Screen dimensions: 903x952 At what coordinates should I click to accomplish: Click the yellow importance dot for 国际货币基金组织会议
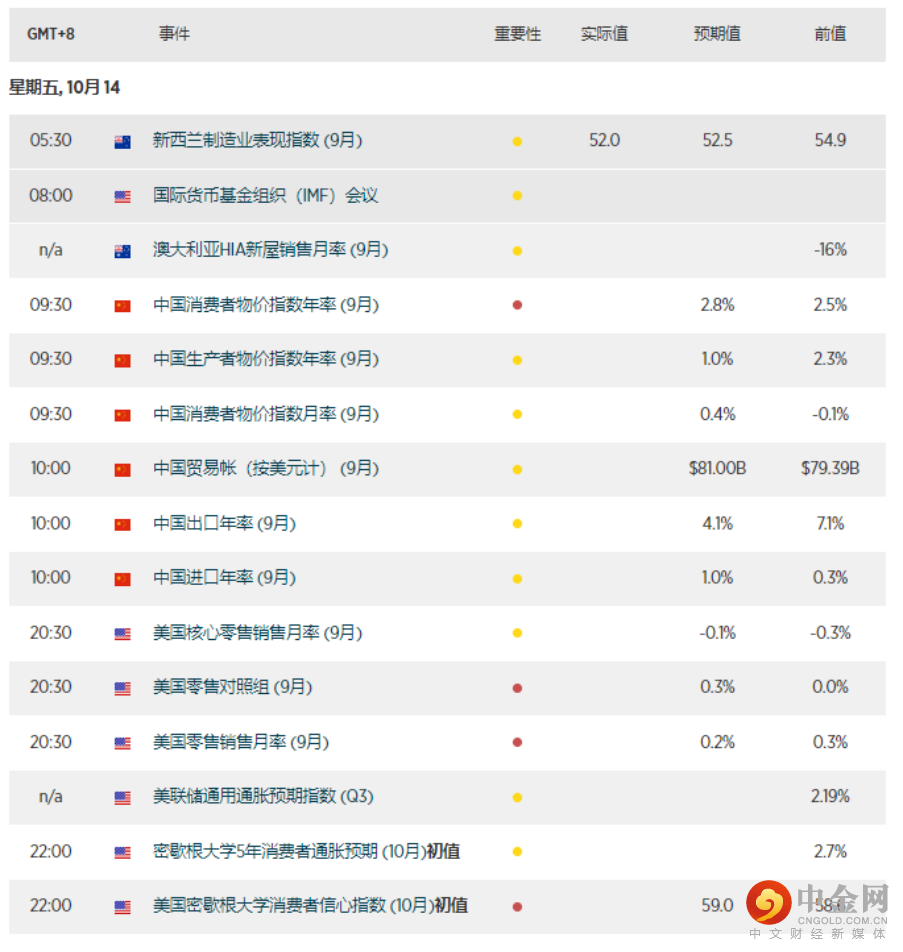point(517,196)
